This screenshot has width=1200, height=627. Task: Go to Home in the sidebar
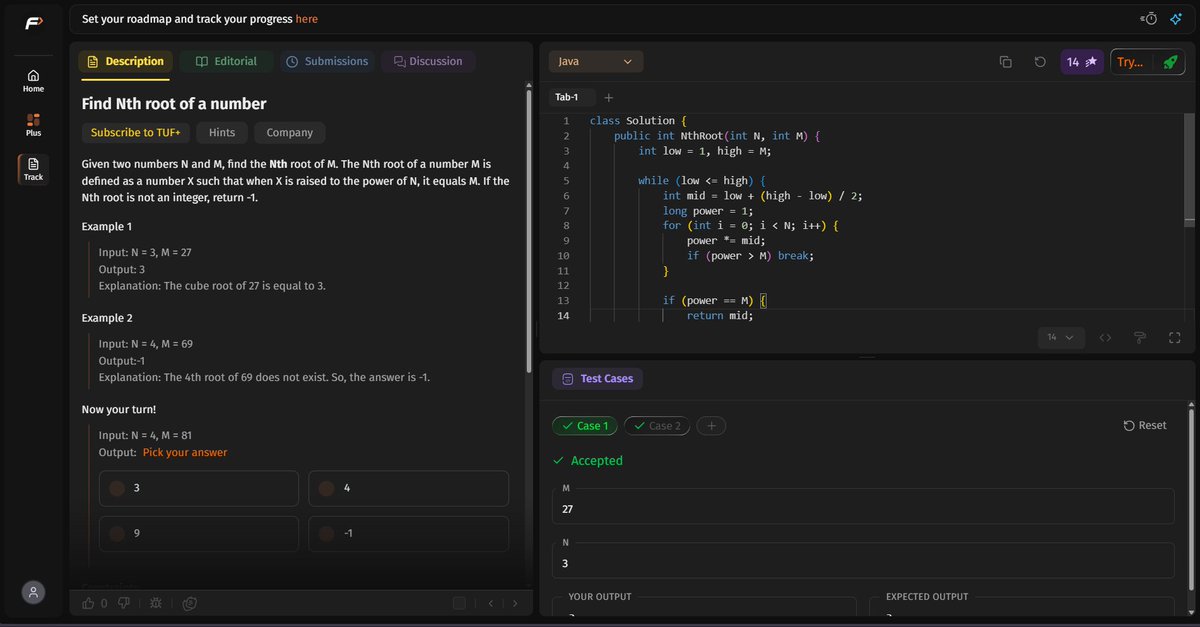tap(33, 80)
